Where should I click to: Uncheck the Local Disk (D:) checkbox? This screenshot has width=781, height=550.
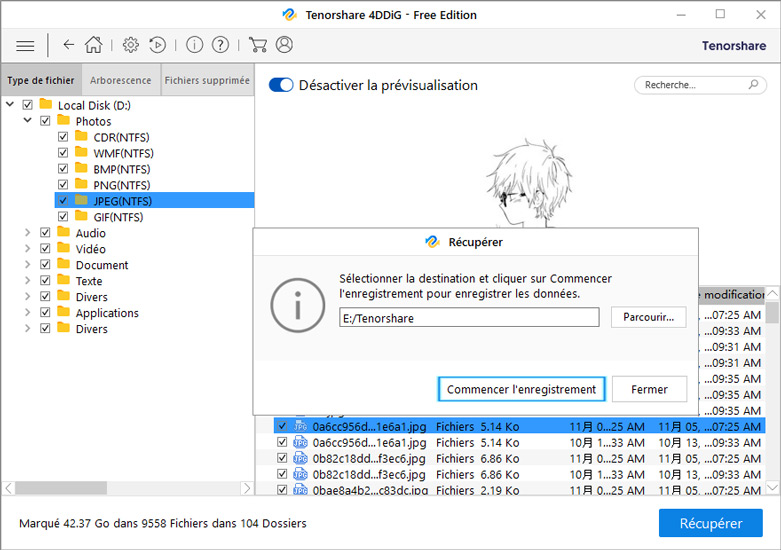[x=27, y=105]
